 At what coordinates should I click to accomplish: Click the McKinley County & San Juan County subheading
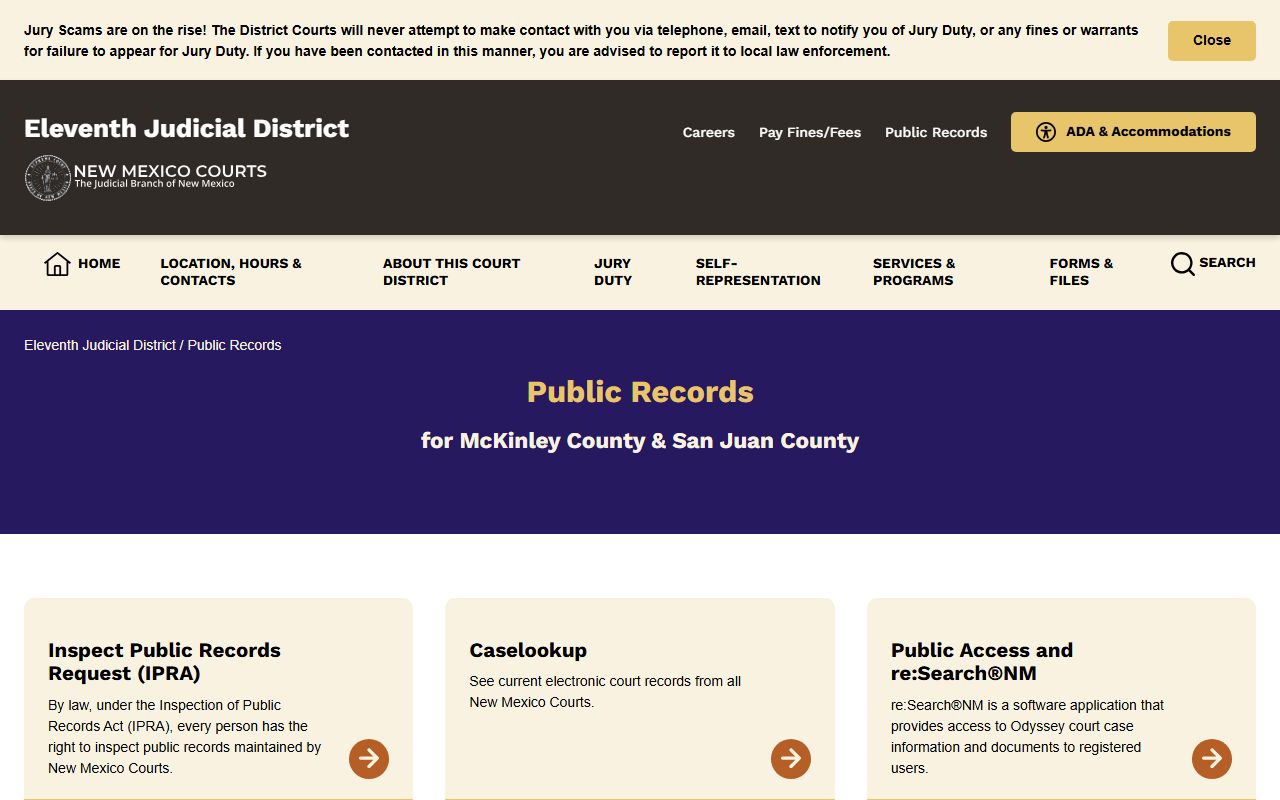tap(640, 441)
